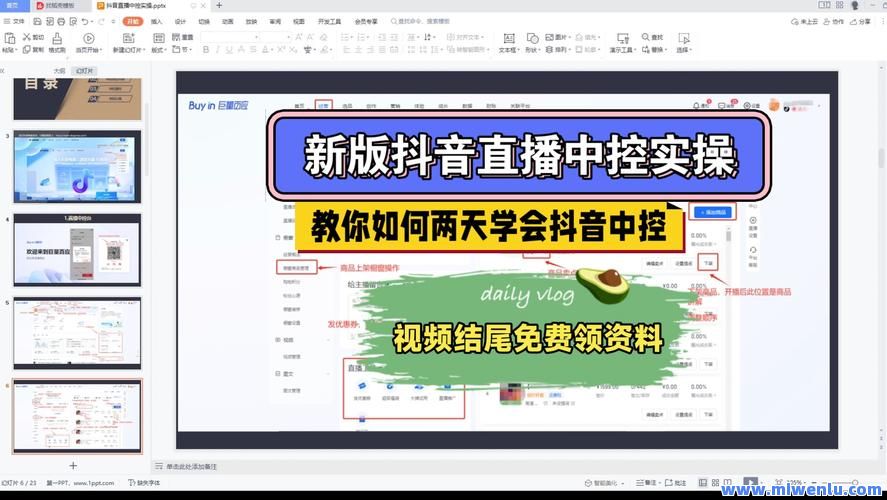Click the Shapes (形状) icon

[531, 42]
